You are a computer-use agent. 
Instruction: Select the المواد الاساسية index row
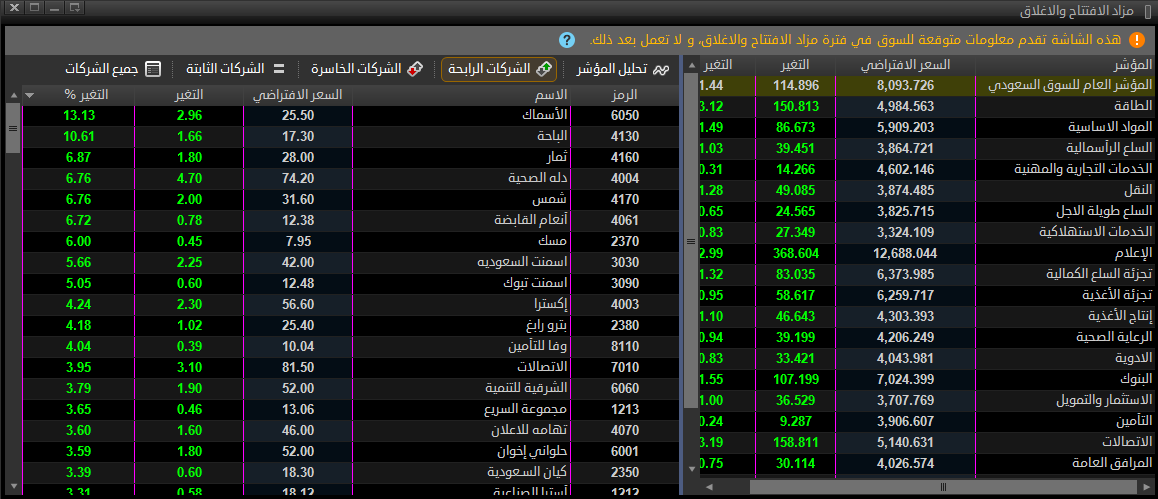[x=926, y=127]
